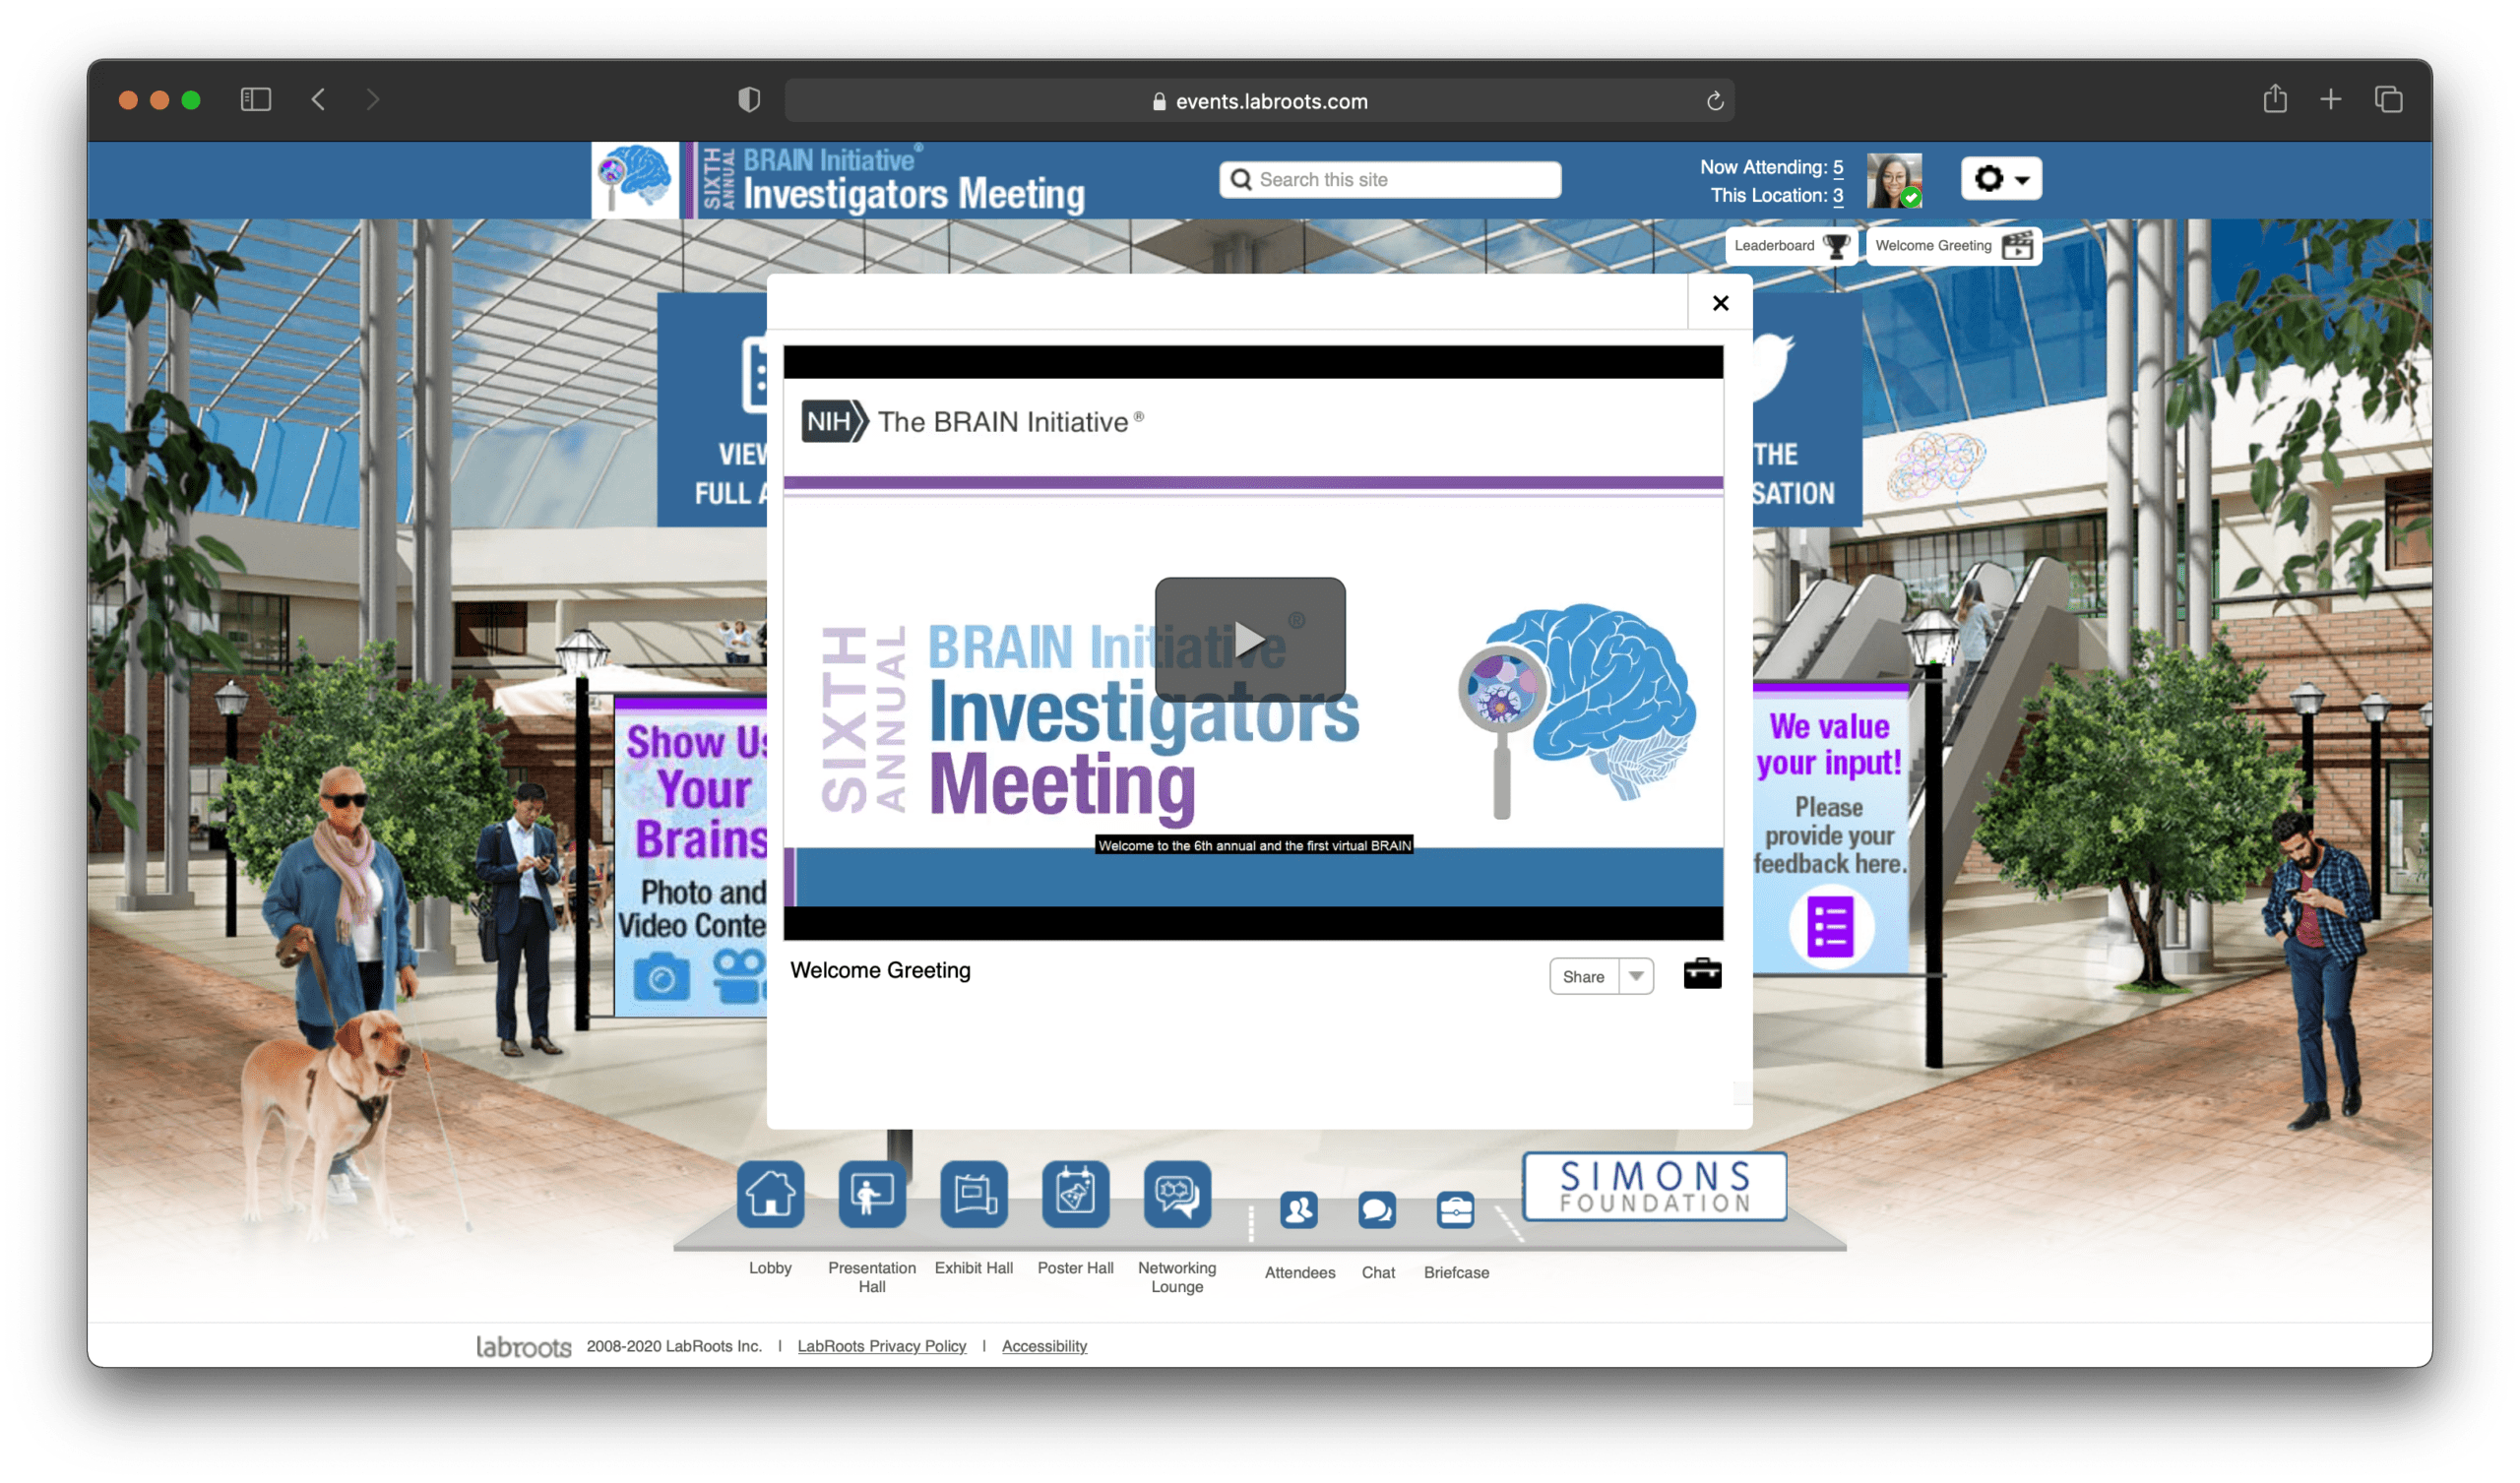Open the Exhibit Hall icon

973,1194
